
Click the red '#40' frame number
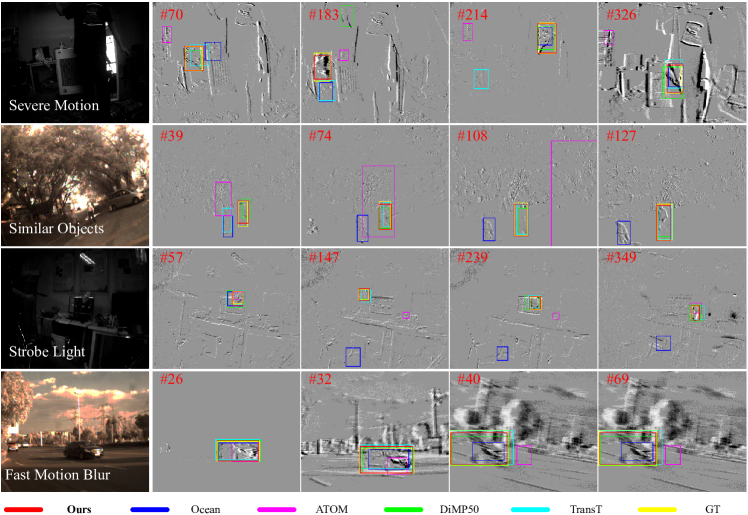point(469,380)
